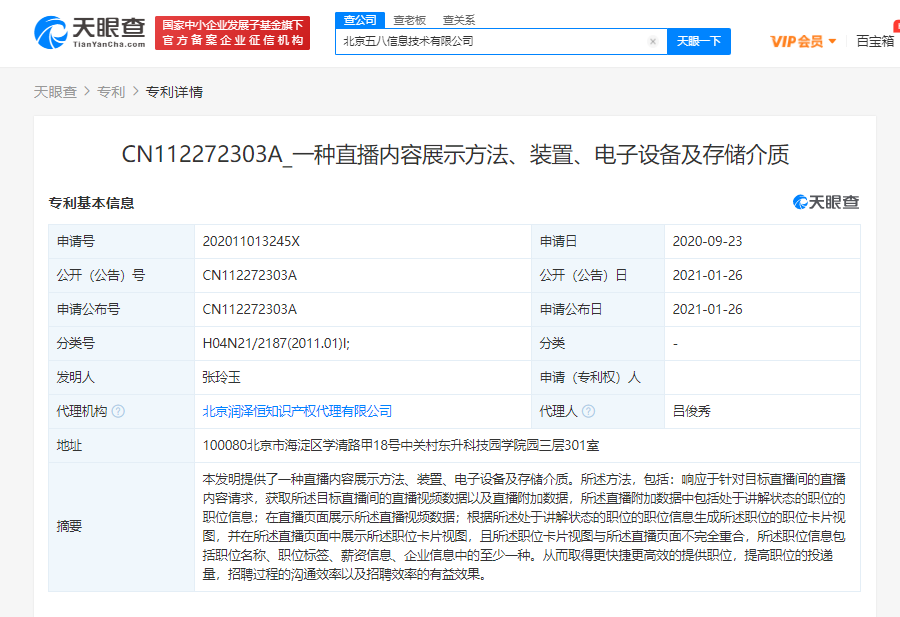The image size is (900, 617).
Task: Click the 申请号 label cell
Action: pyautogui.click(x=122, y=241)
